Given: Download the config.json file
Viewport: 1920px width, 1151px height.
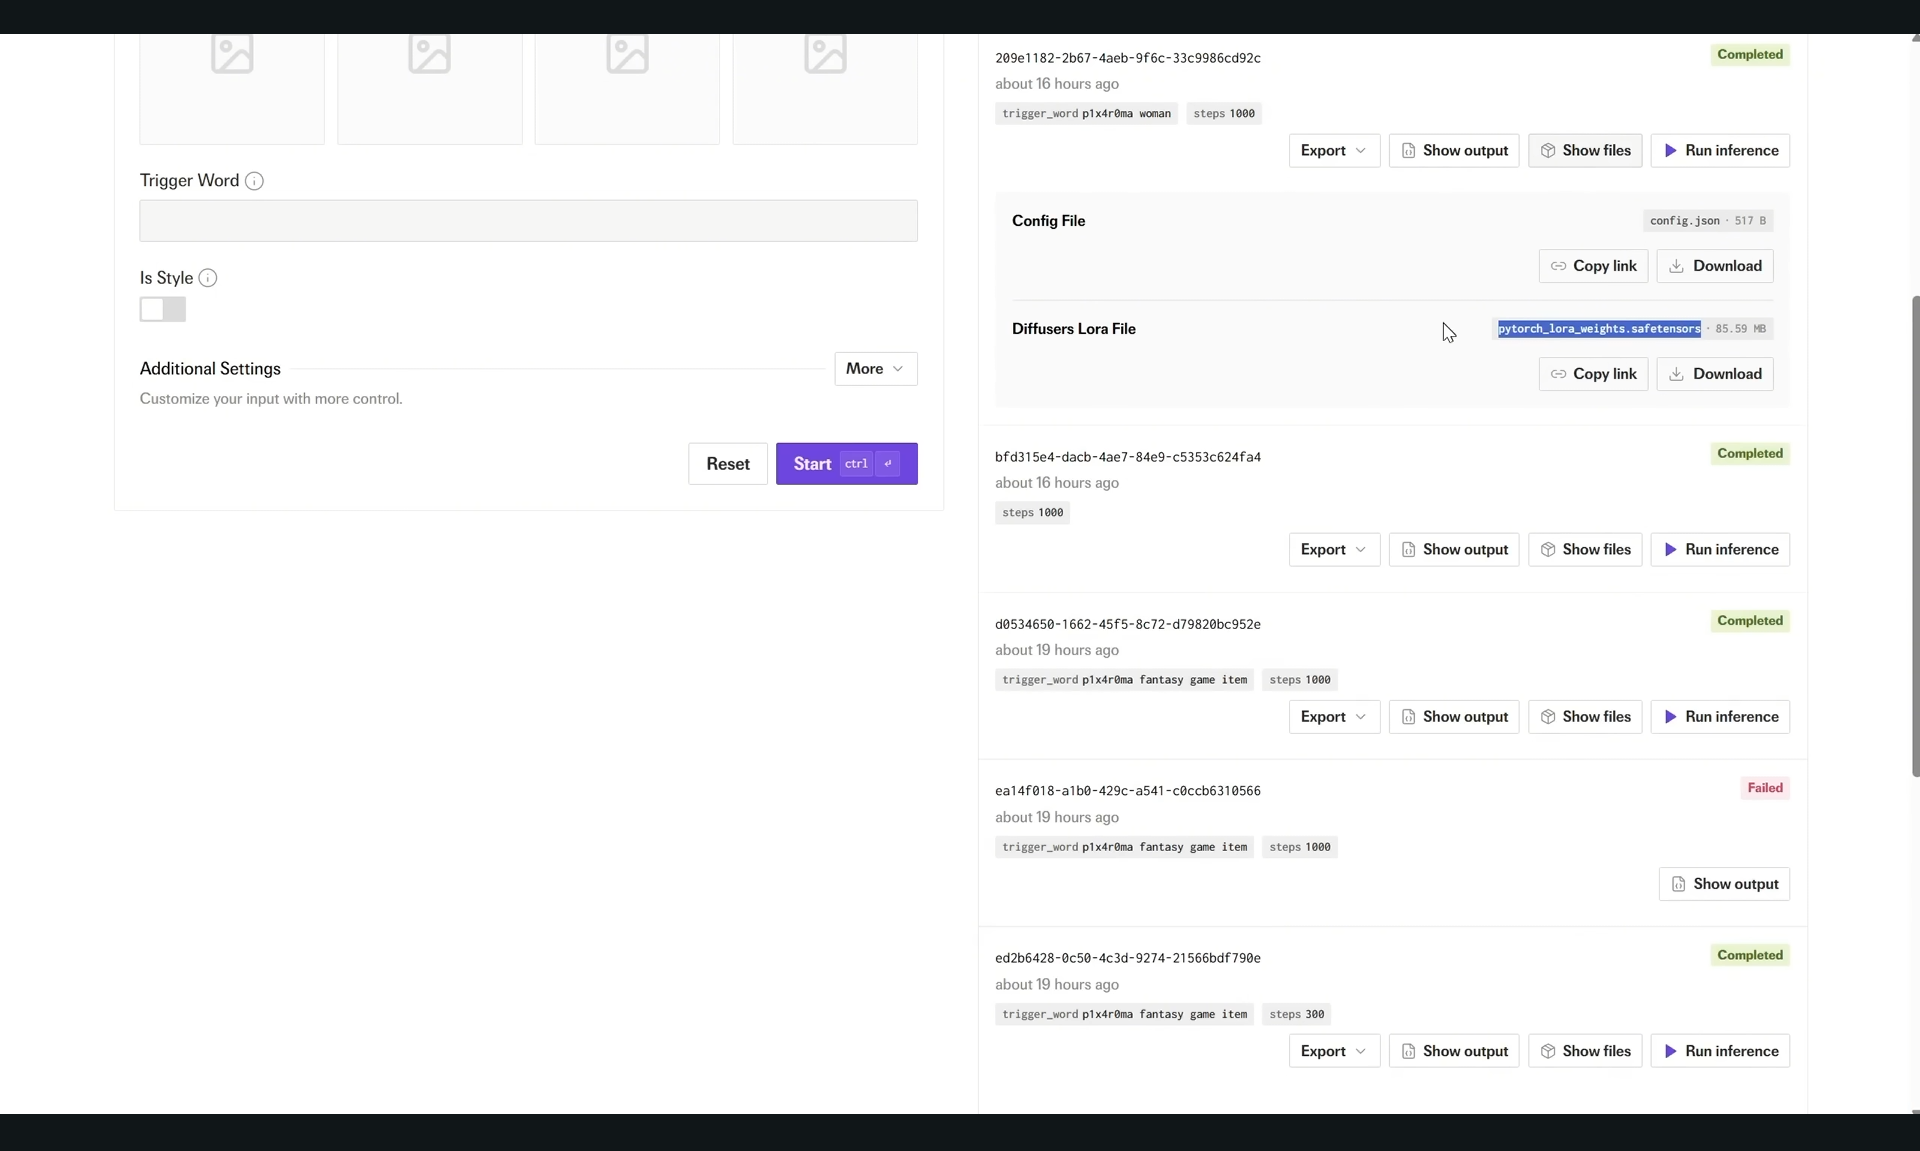Looking at the screenshot, I should tap(1715, 266).
